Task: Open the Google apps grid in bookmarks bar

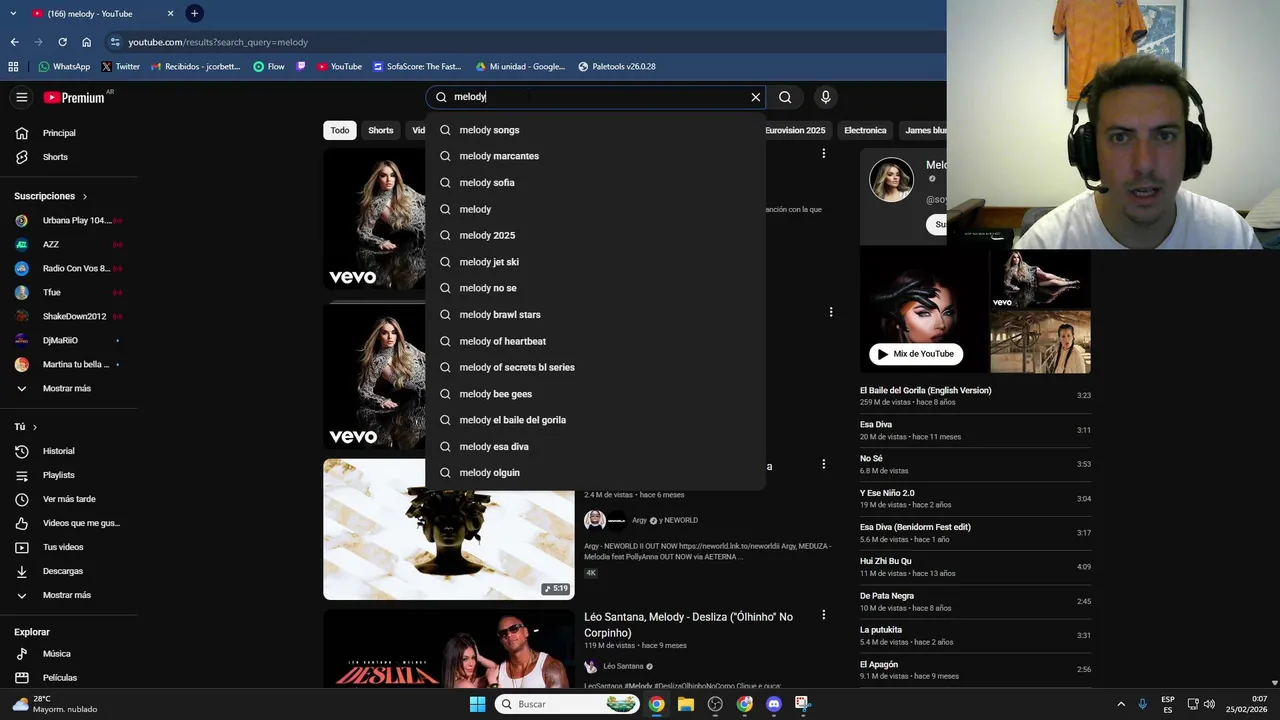Action: (13, 66)
